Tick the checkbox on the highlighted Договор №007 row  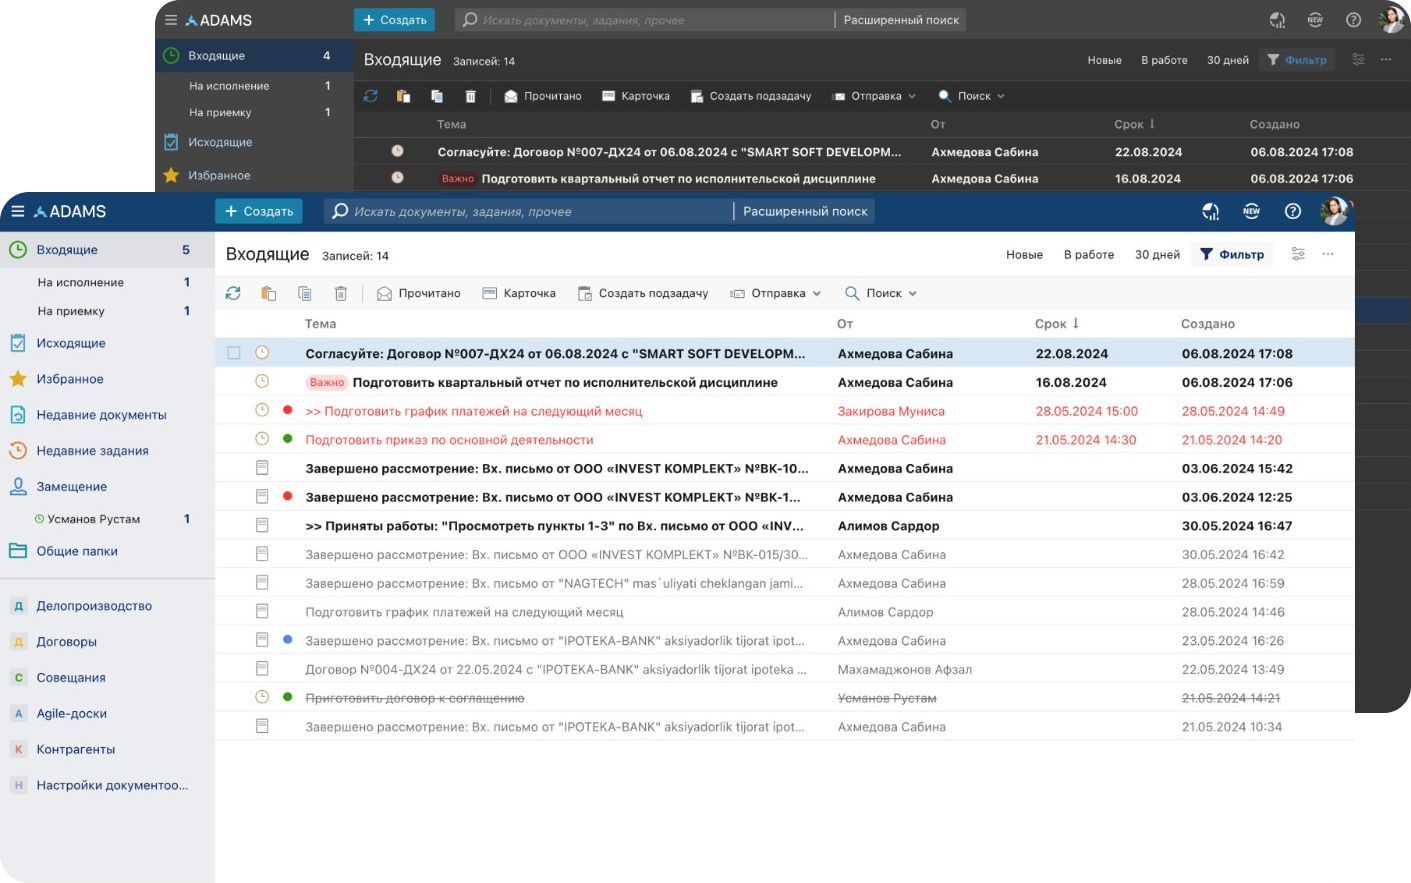pos(234,353)
